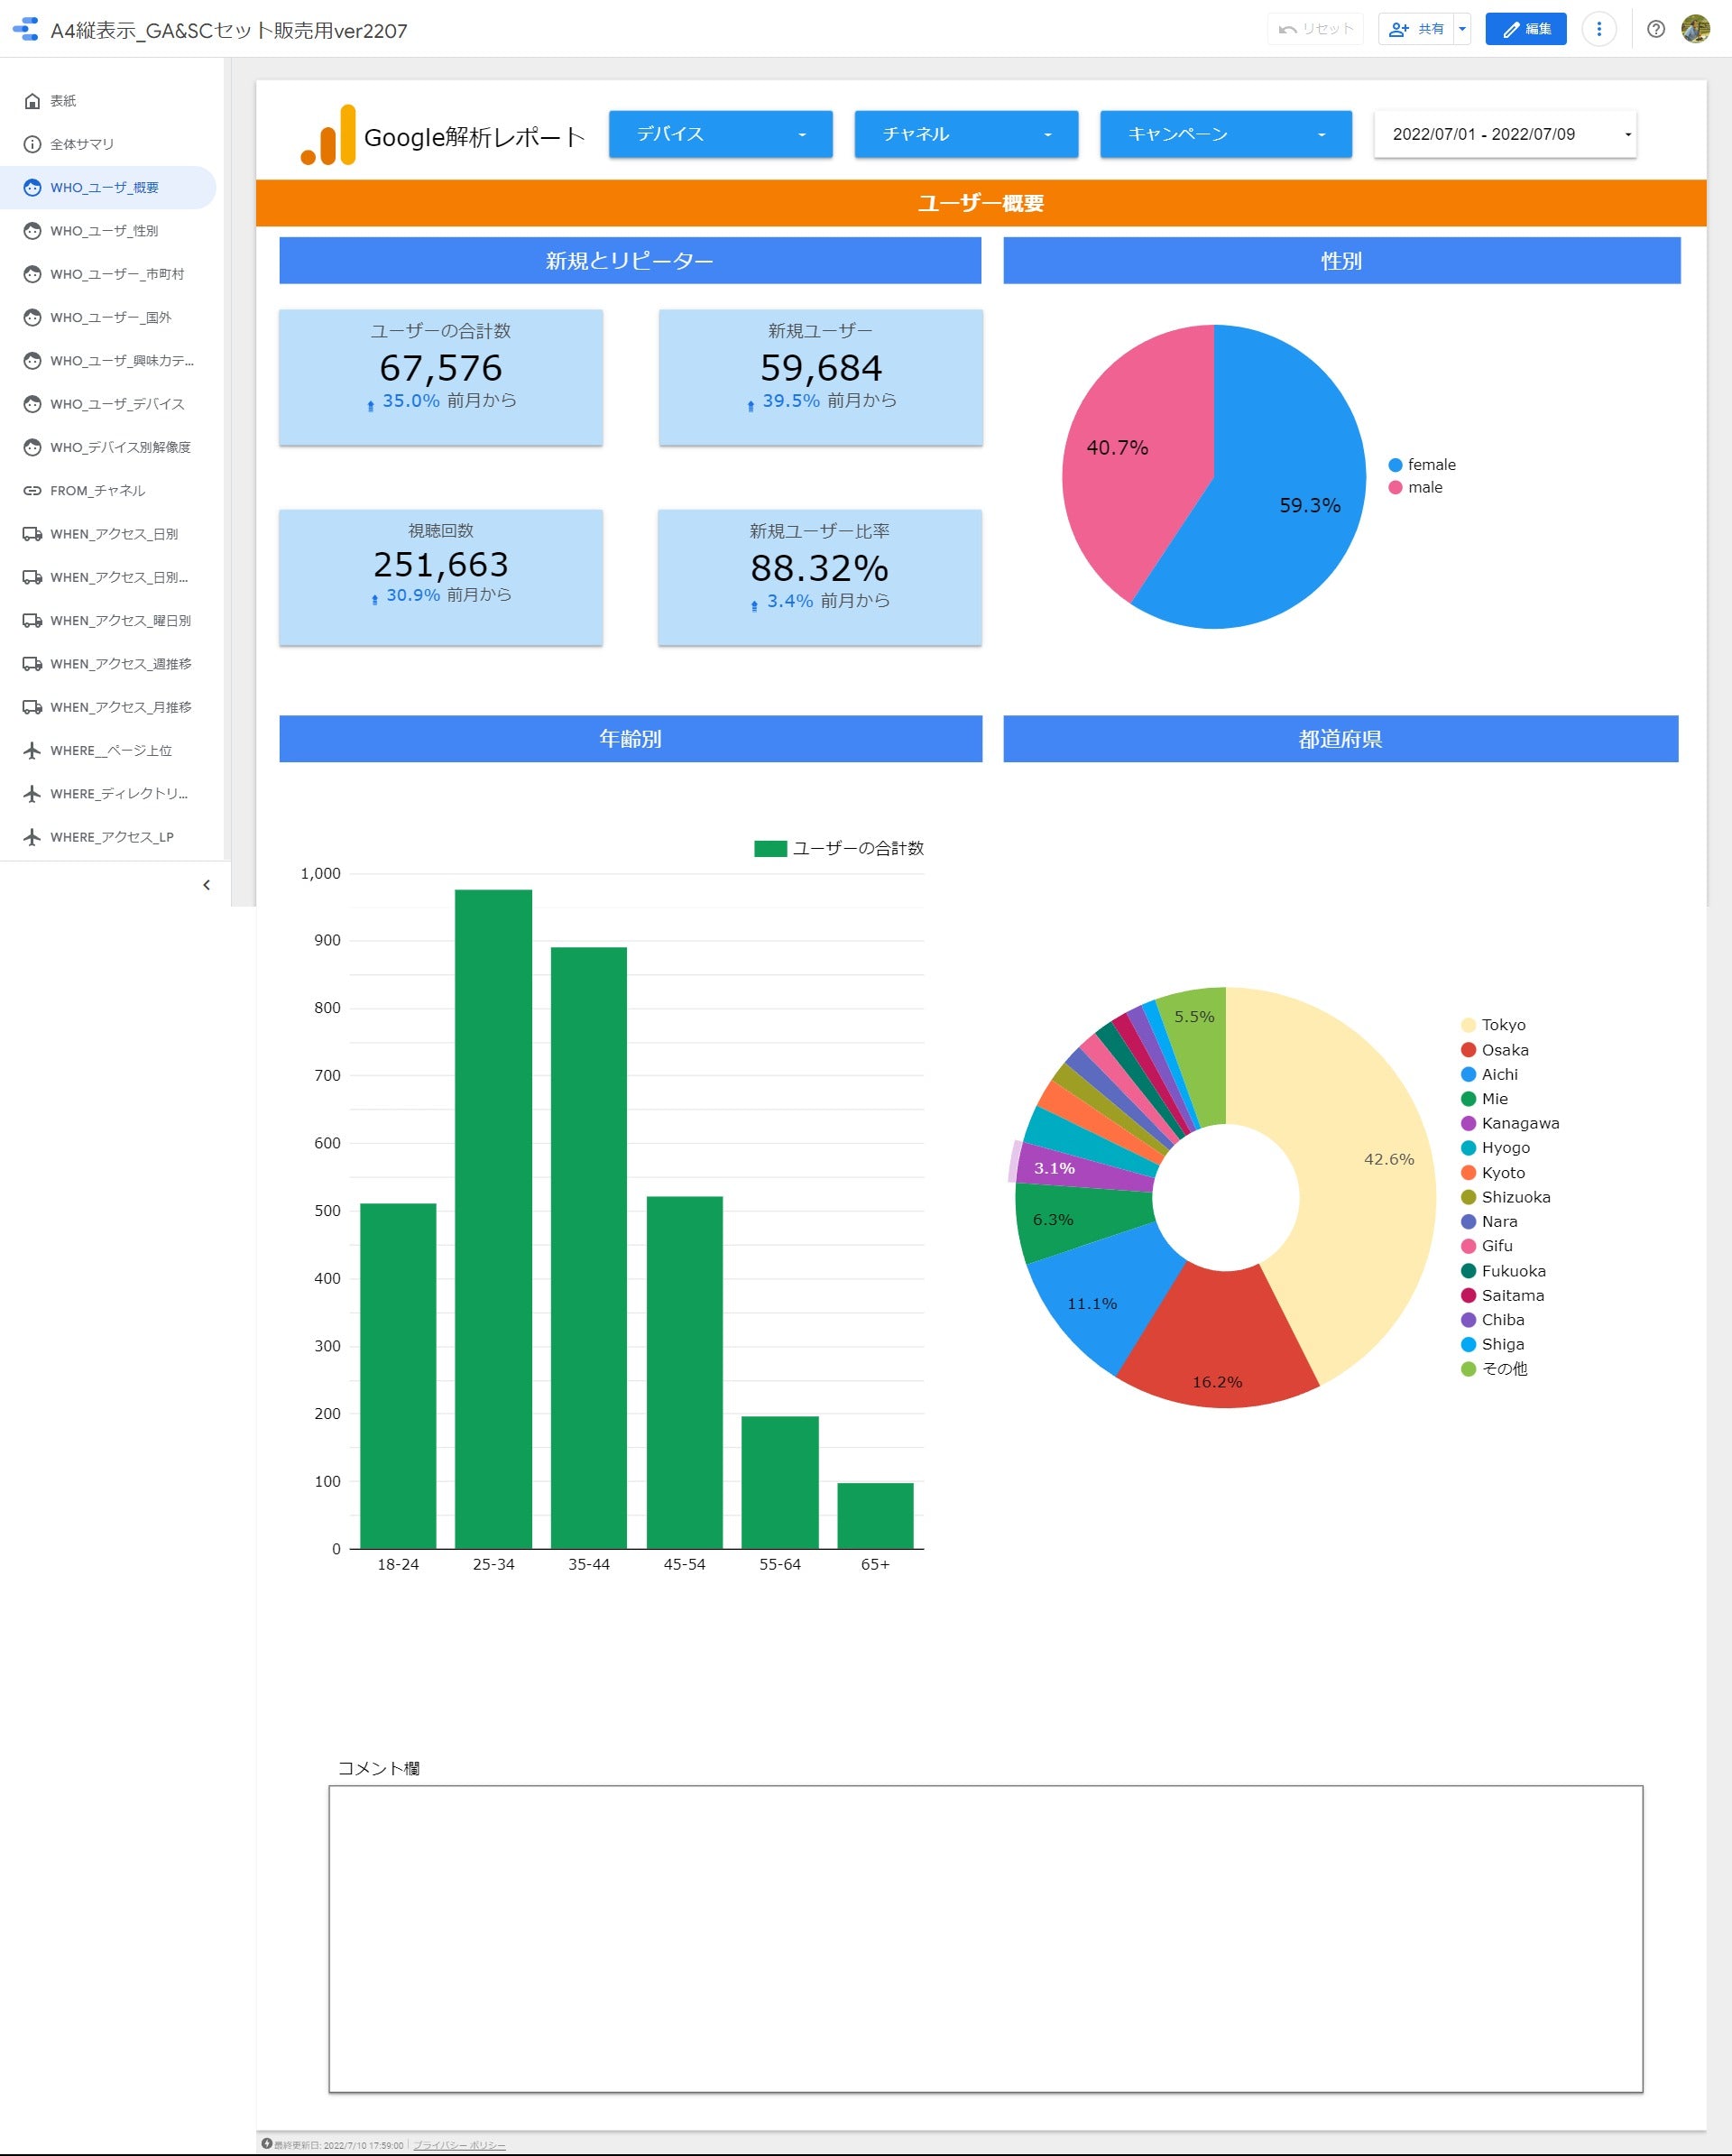This screenshot has height=2156, width=1732.
Task: Select the WHO_ユーザ_概要 page
Action: click(x=108, y=188)
